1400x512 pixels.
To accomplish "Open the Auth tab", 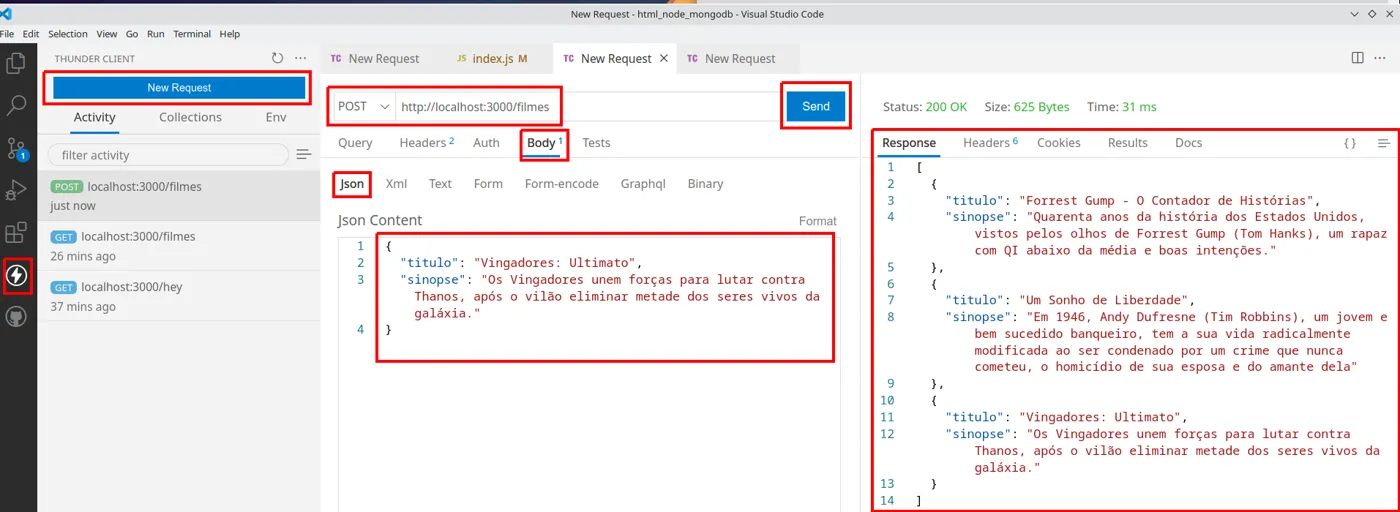I will (486, 143).
